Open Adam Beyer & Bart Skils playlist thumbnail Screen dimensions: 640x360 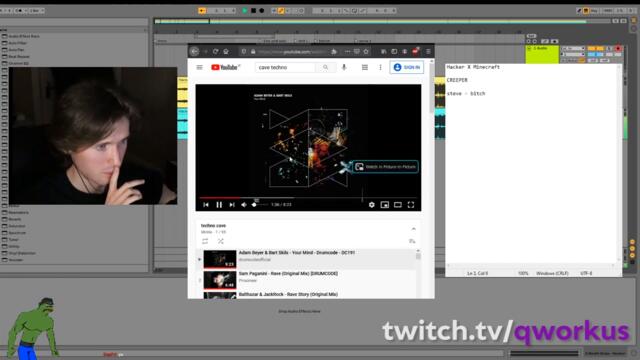point(220,259)
